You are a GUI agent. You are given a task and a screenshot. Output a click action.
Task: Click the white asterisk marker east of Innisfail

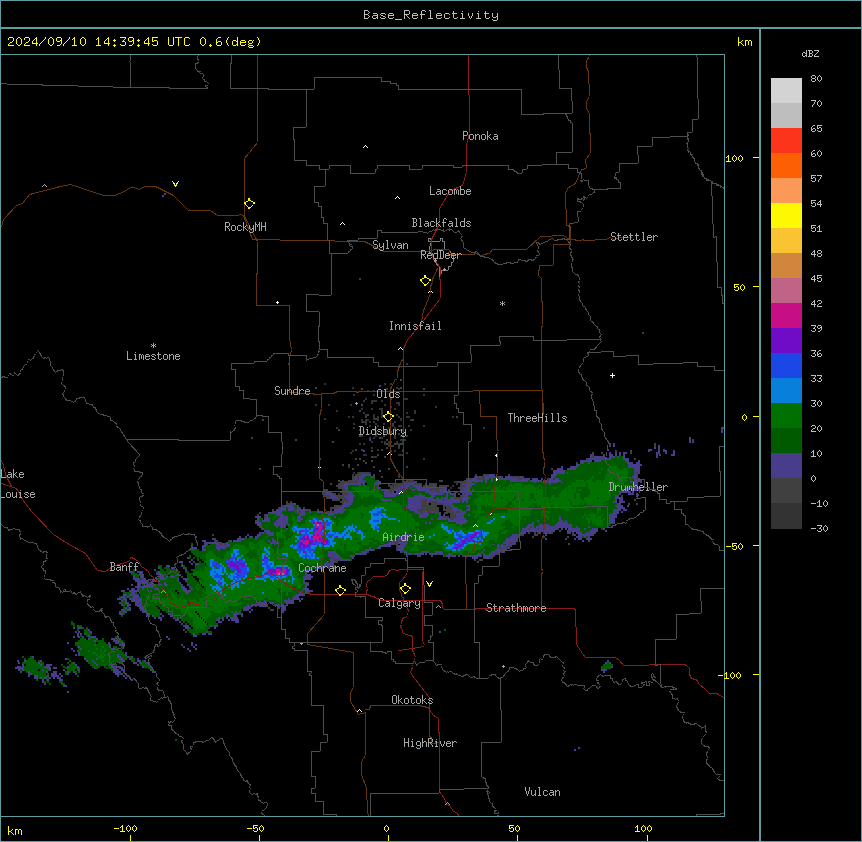[x=502, y=303]
